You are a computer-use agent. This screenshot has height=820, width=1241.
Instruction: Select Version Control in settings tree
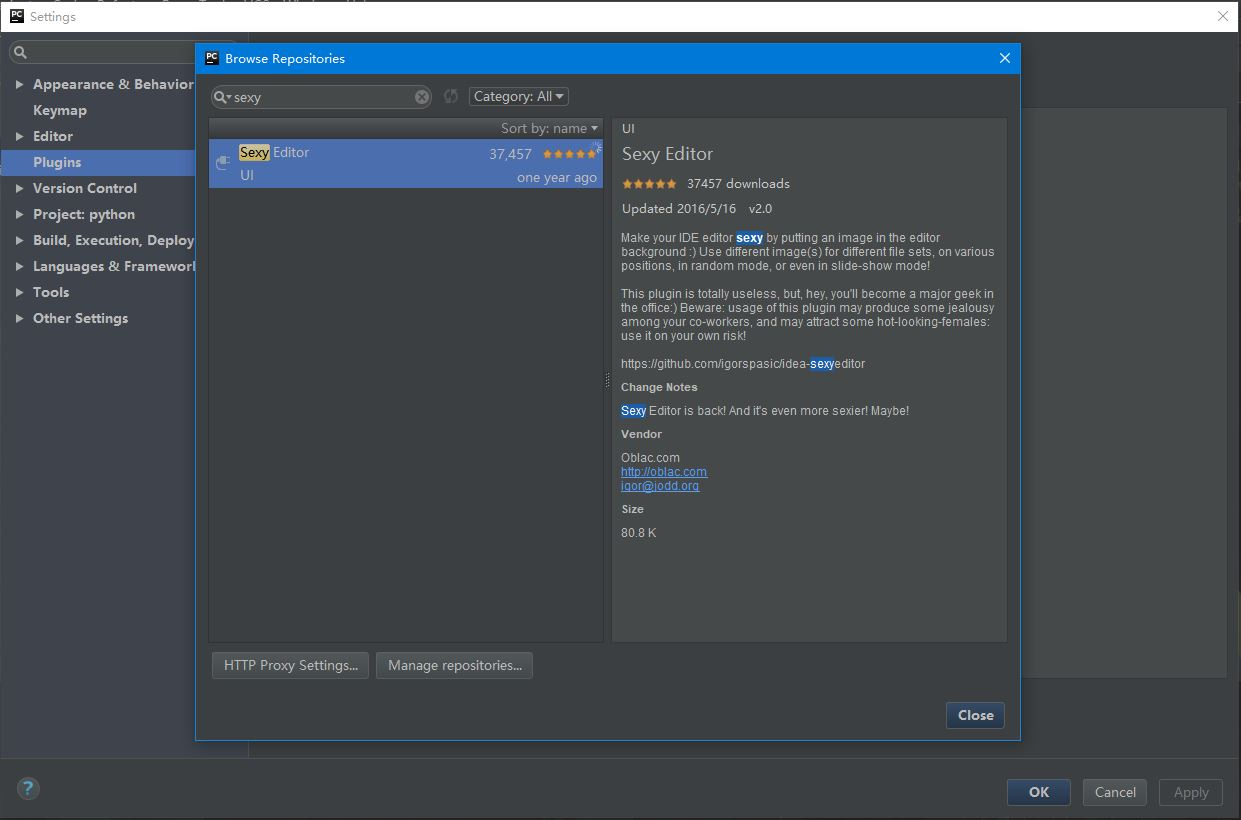(85, 188)
